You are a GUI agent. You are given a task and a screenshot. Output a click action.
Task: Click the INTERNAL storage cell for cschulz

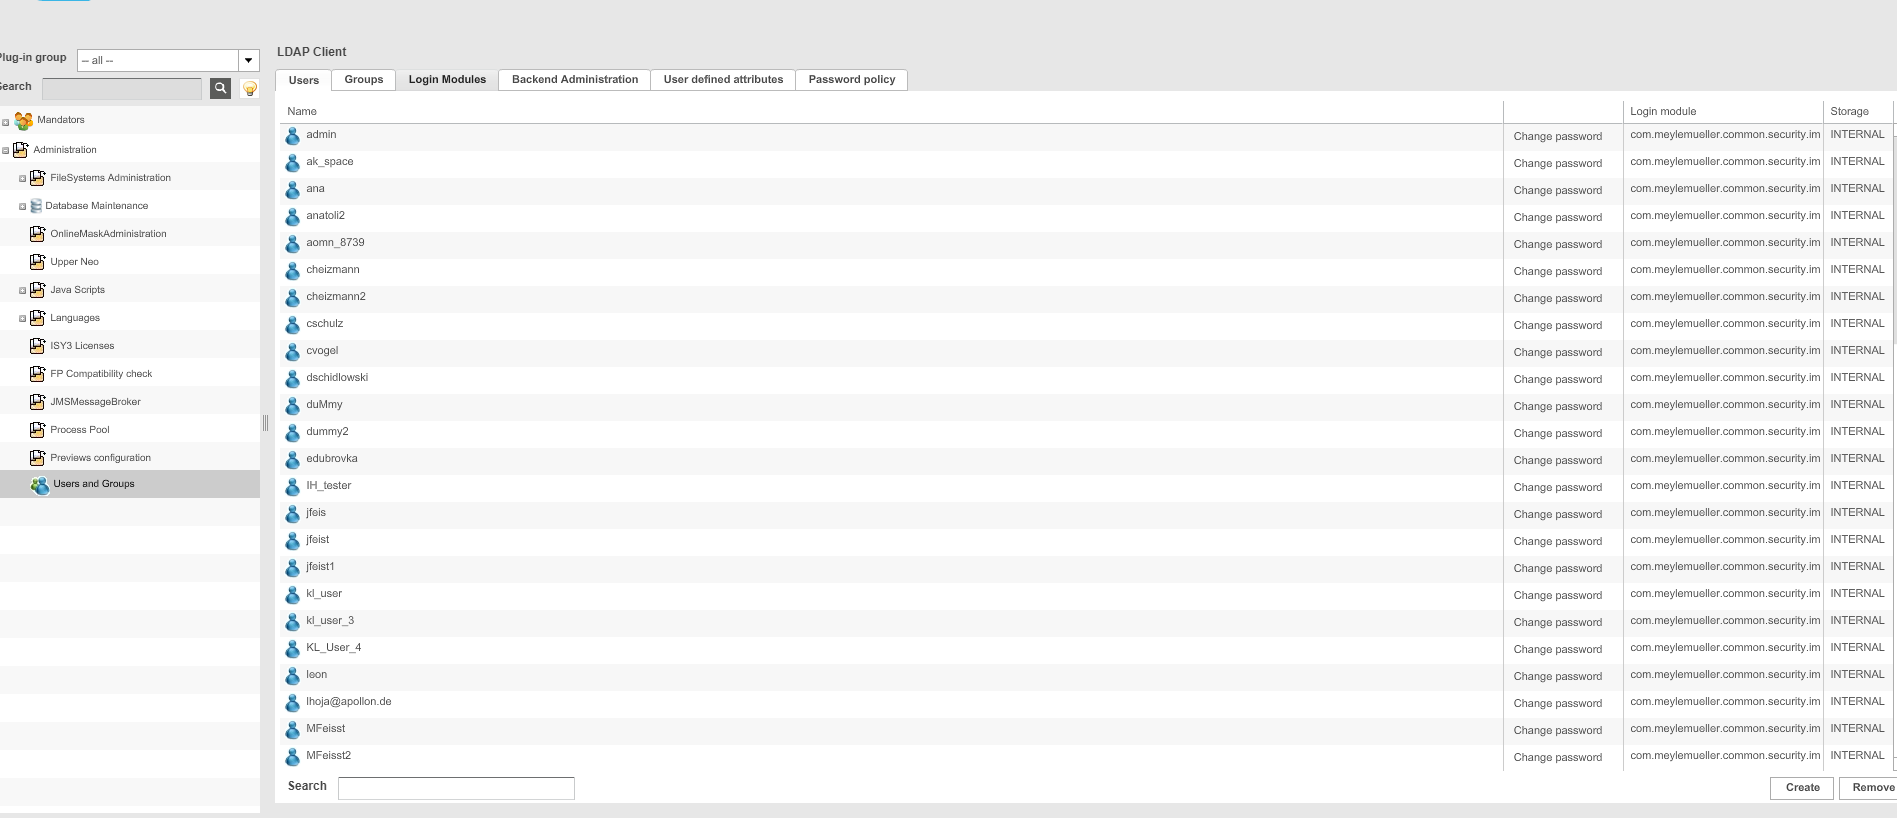tap(1857, 324)
